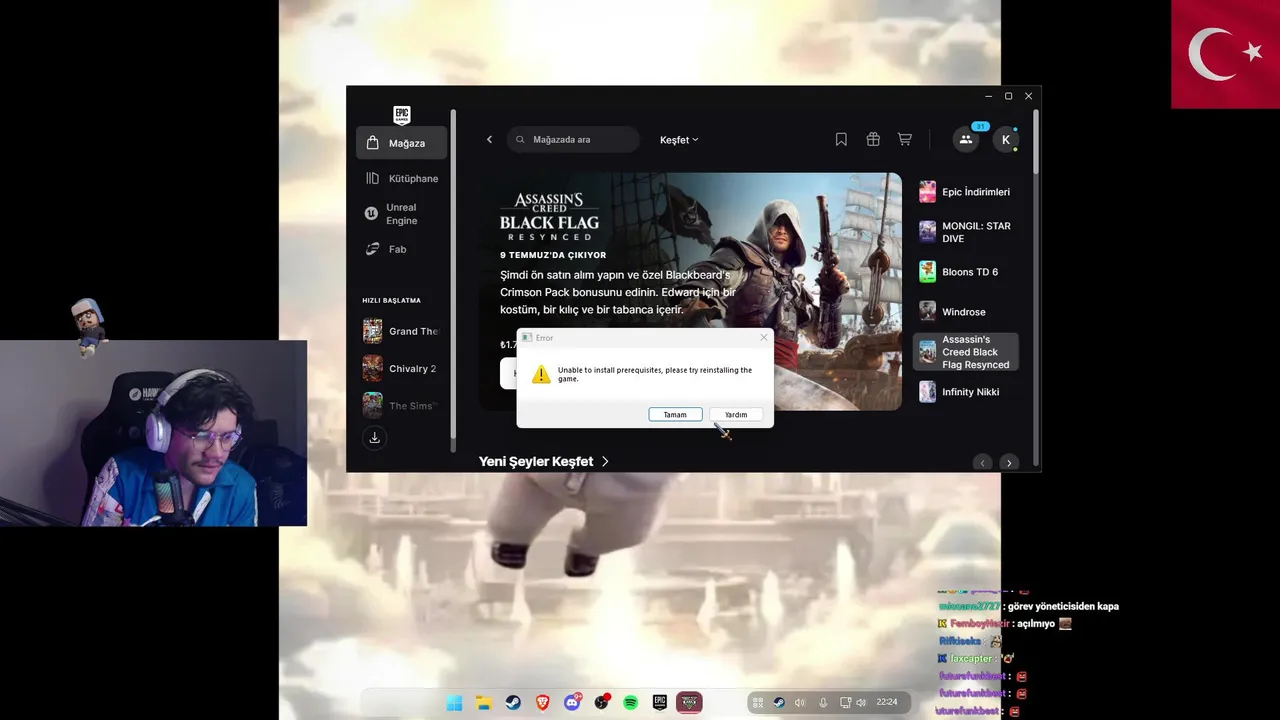The width and height of the screenshot is (1280, 720).
Task: Expand the Keşfet dropdown menu
Action: click(x=679, y=140)
